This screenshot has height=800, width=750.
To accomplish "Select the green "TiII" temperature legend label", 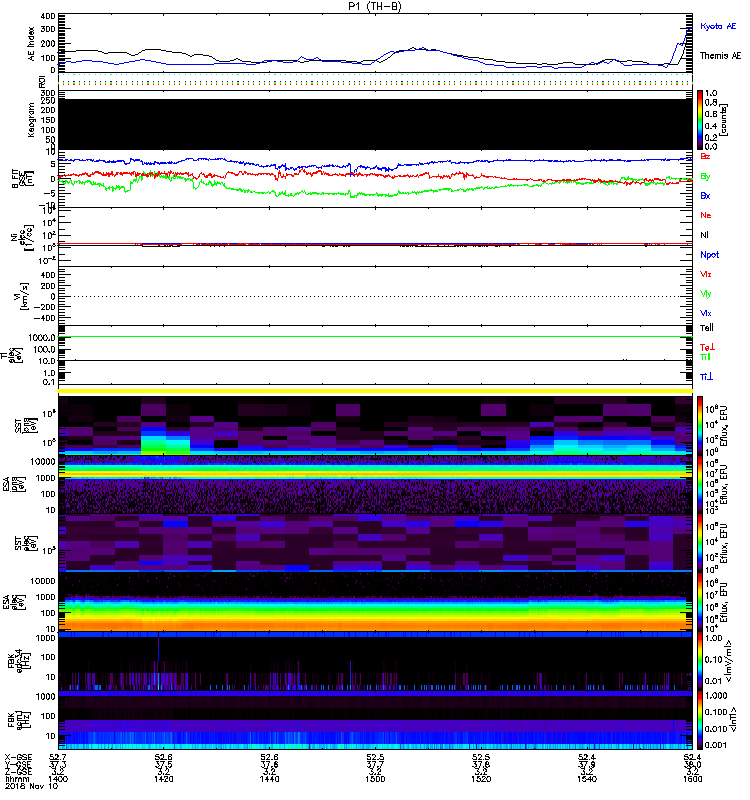I will tap(705, 357).
